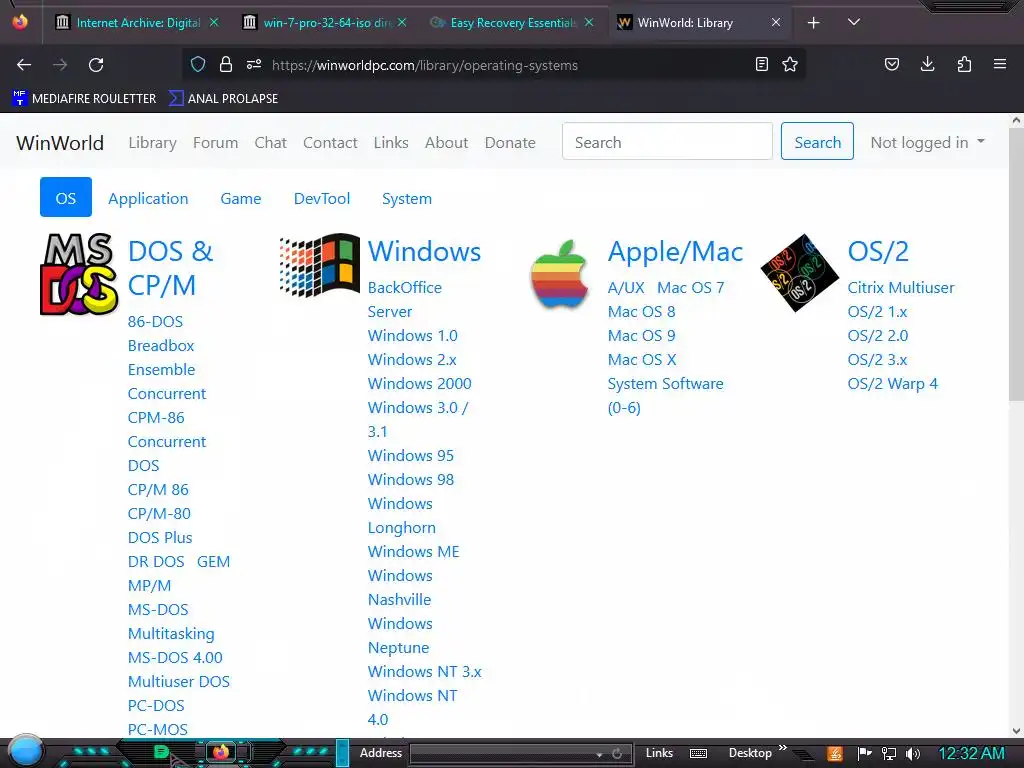Select the OS category pill

coord(66,197)
